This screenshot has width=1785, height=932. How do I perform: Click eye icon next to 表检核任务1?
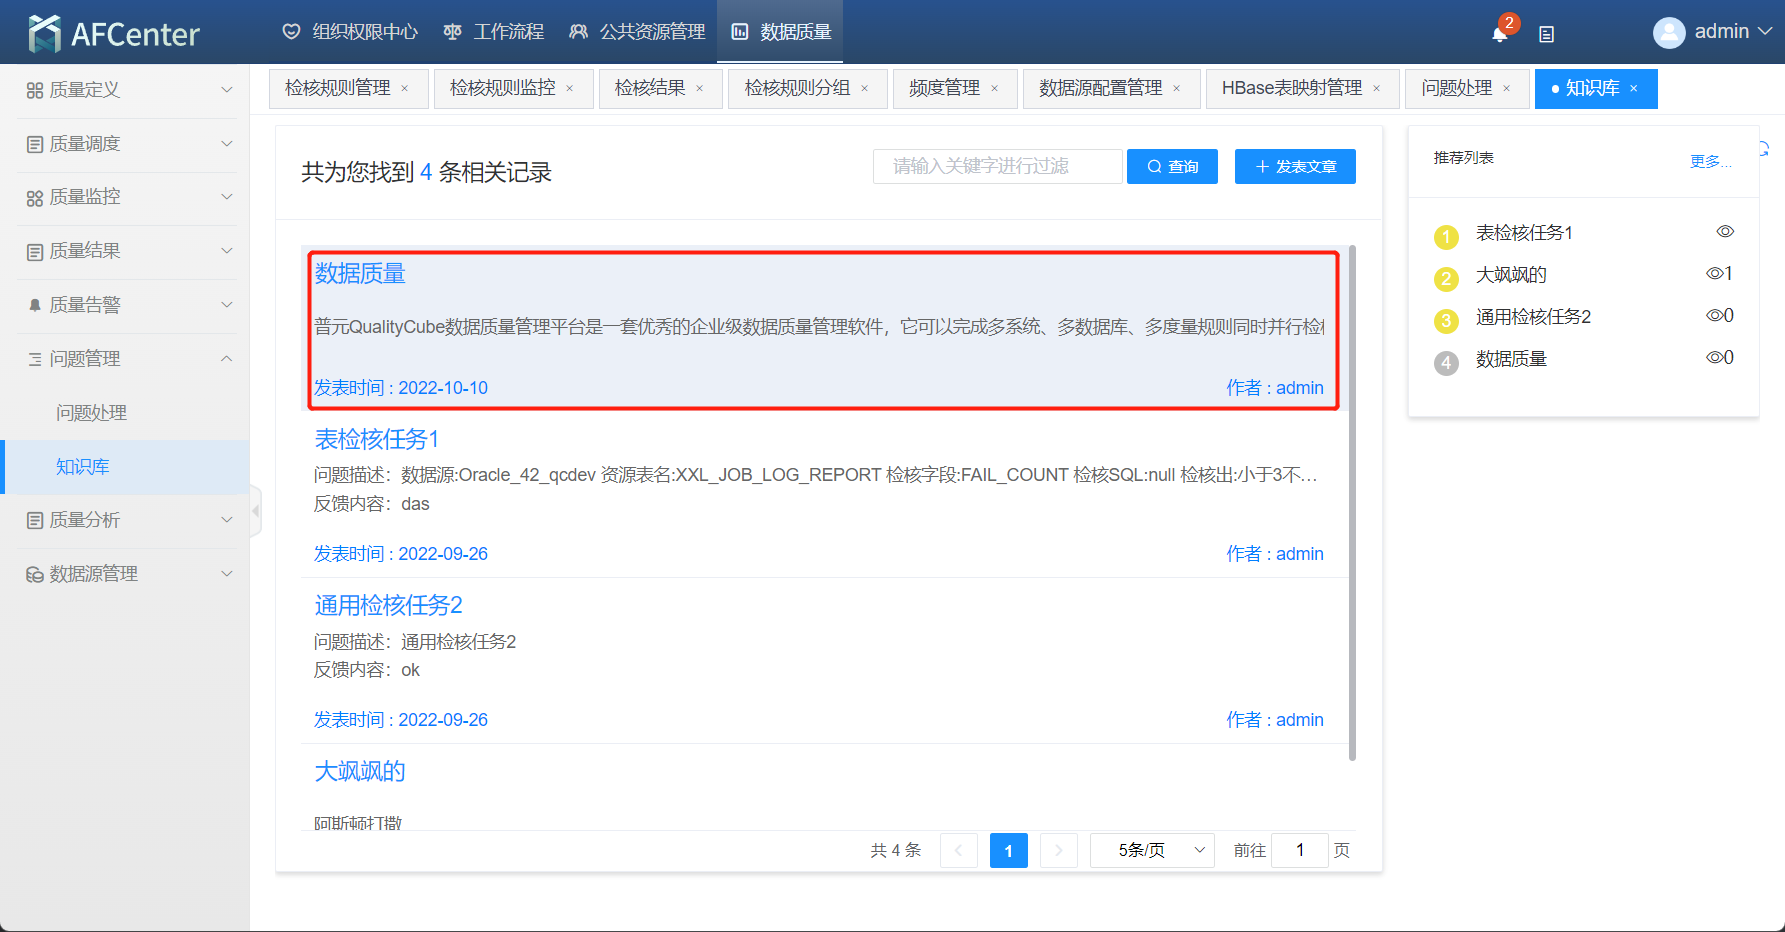click(x=1725, y=232)
